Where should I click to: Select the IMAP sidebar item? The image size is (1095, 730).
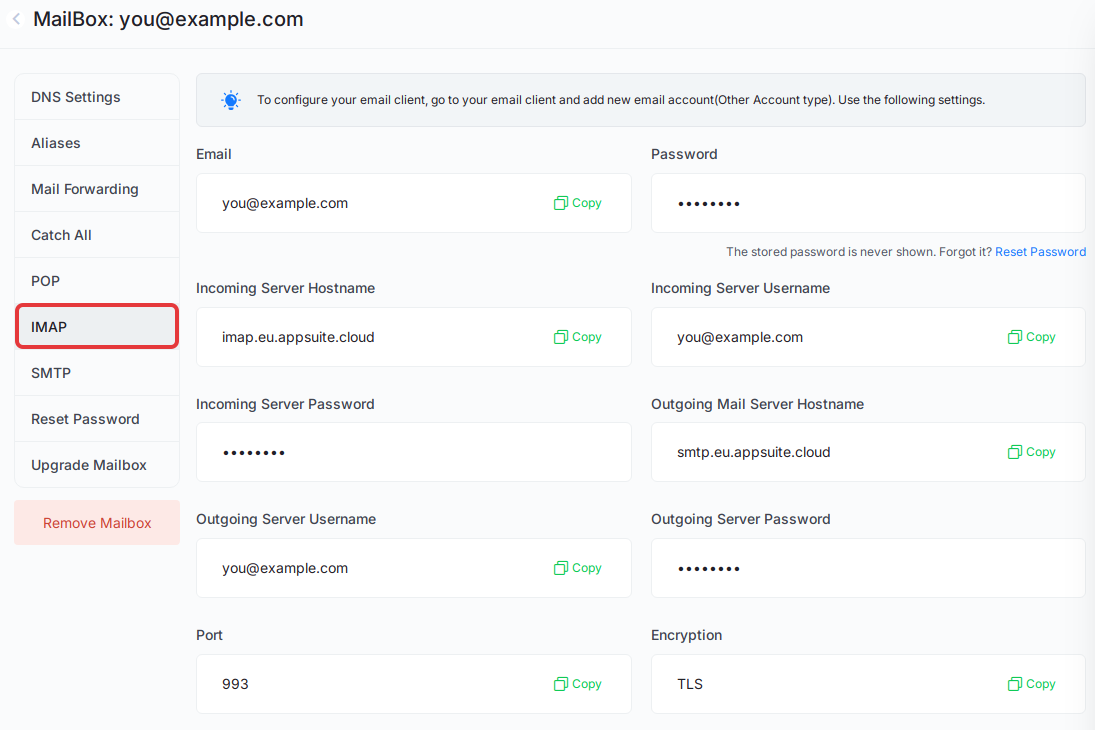tap(97, 326)
